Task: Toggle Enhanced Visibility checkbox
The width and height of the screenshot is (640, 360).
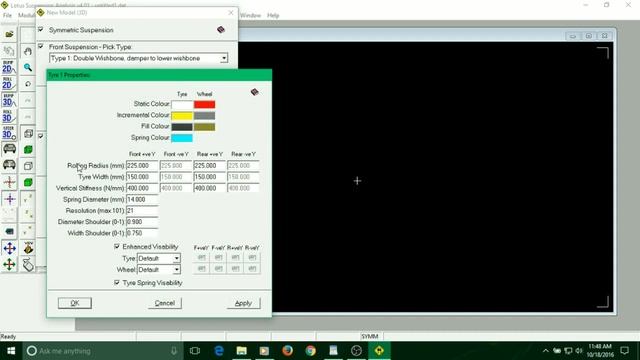Action: tap(117, 247)
